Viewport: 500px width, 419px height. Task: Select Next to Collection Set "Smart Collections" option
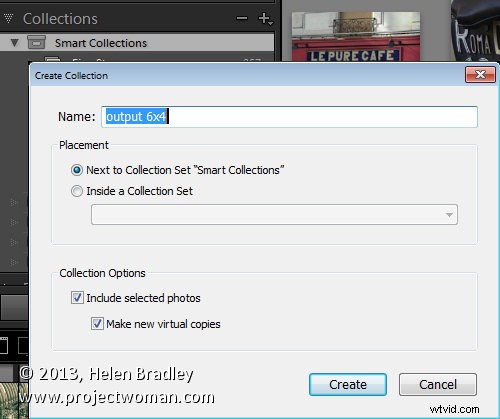(x=77, y=170)
